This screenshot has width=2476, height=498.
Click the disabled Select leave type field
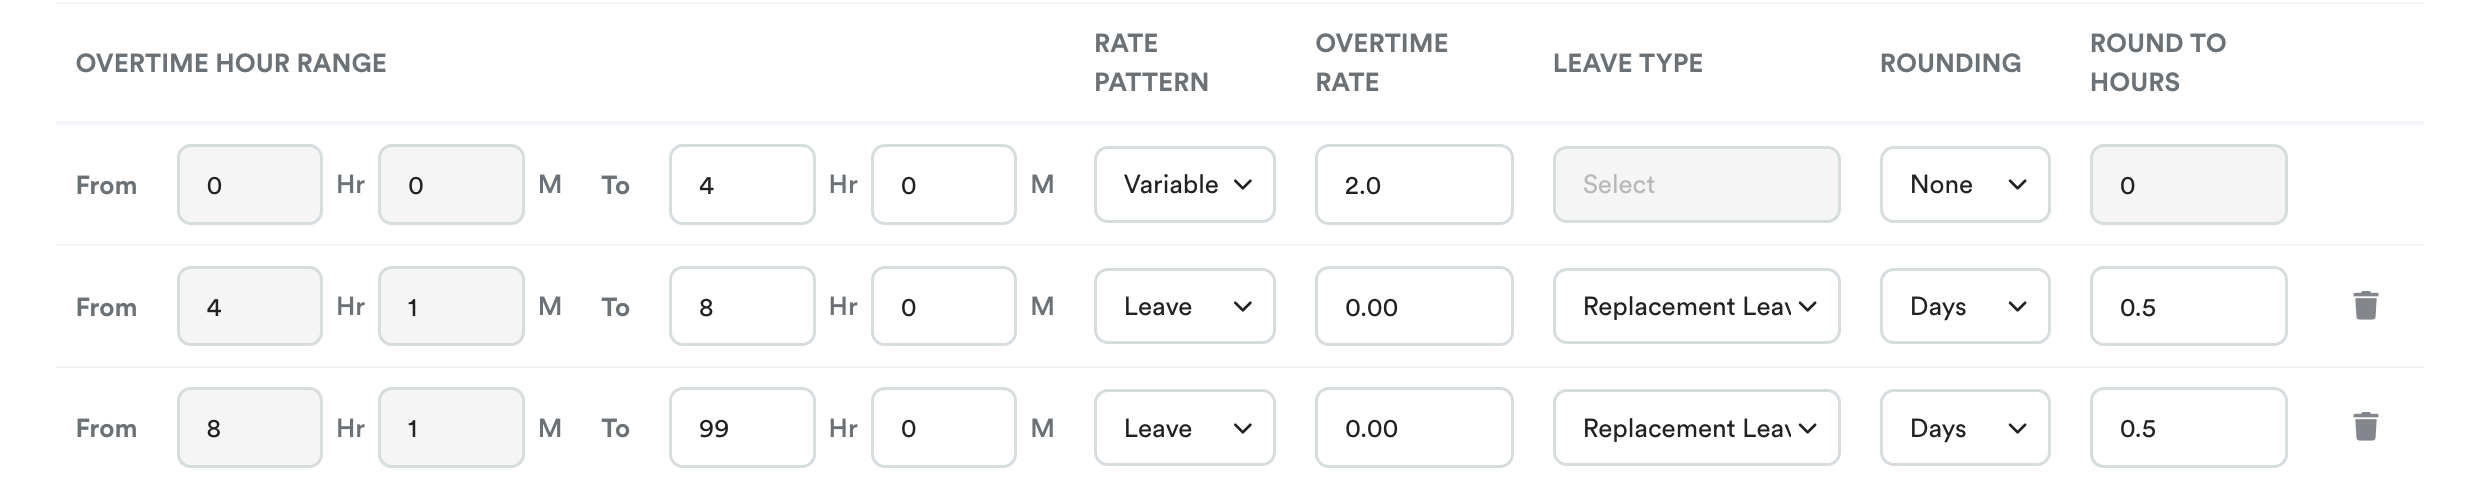pyautogui.click(x=1696, y=185)
